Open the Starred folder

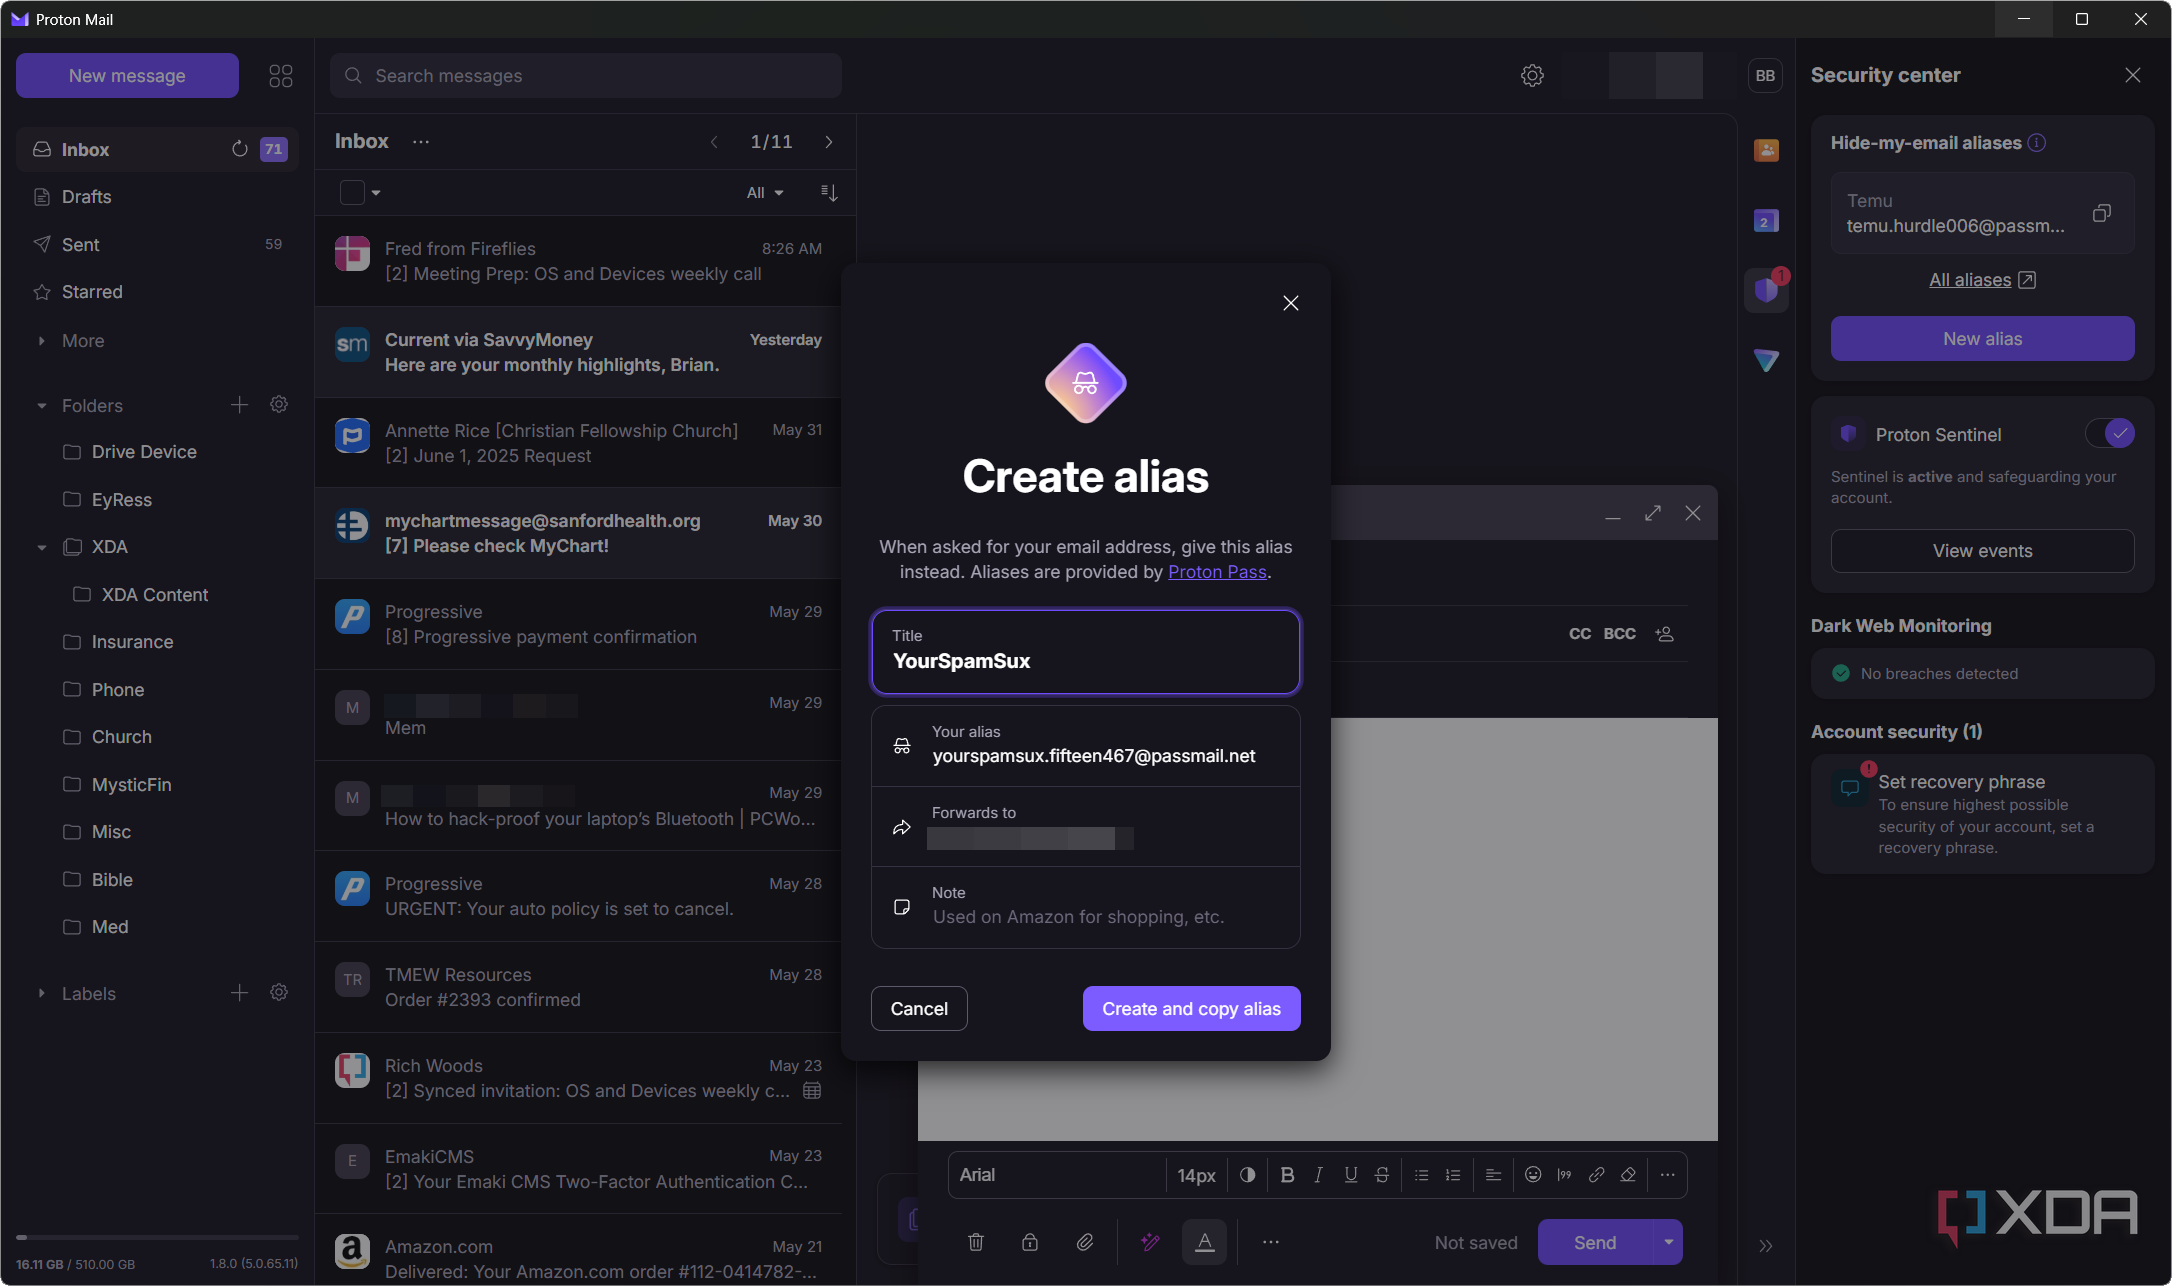coord(157,292)
